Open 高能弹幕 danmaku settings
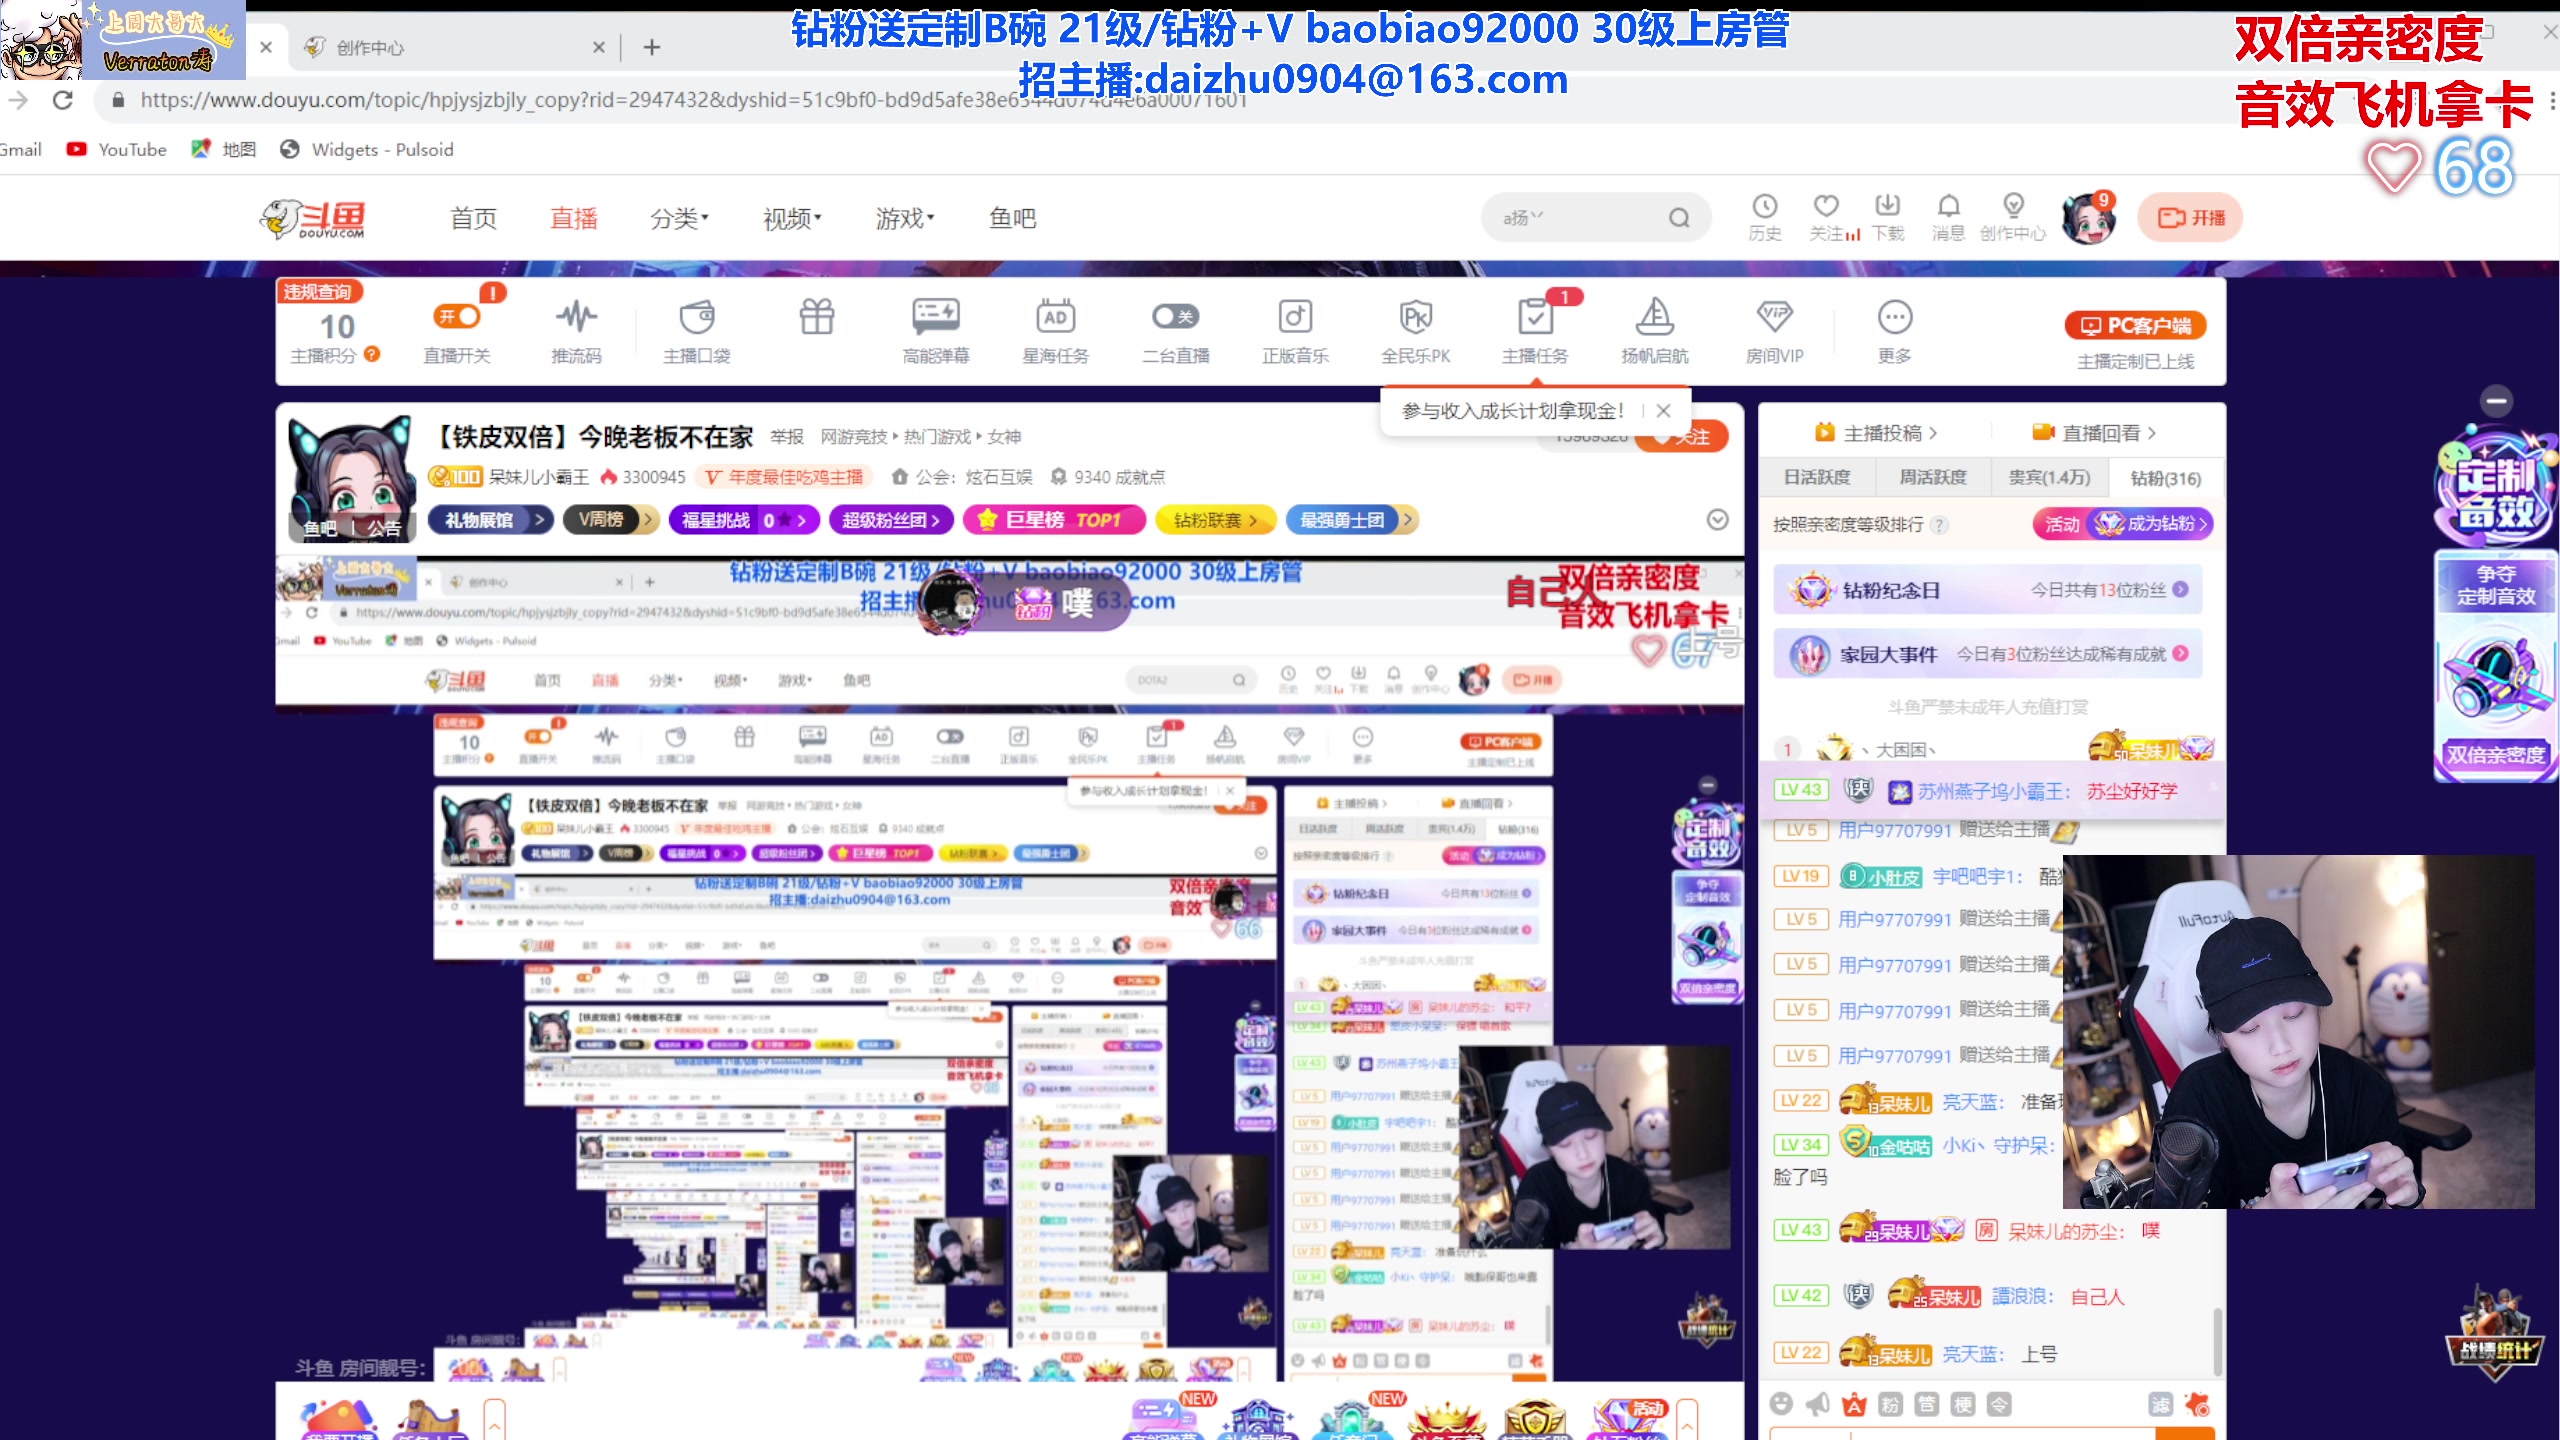This screenshot has height=1440, width=2560. point(936,332)
